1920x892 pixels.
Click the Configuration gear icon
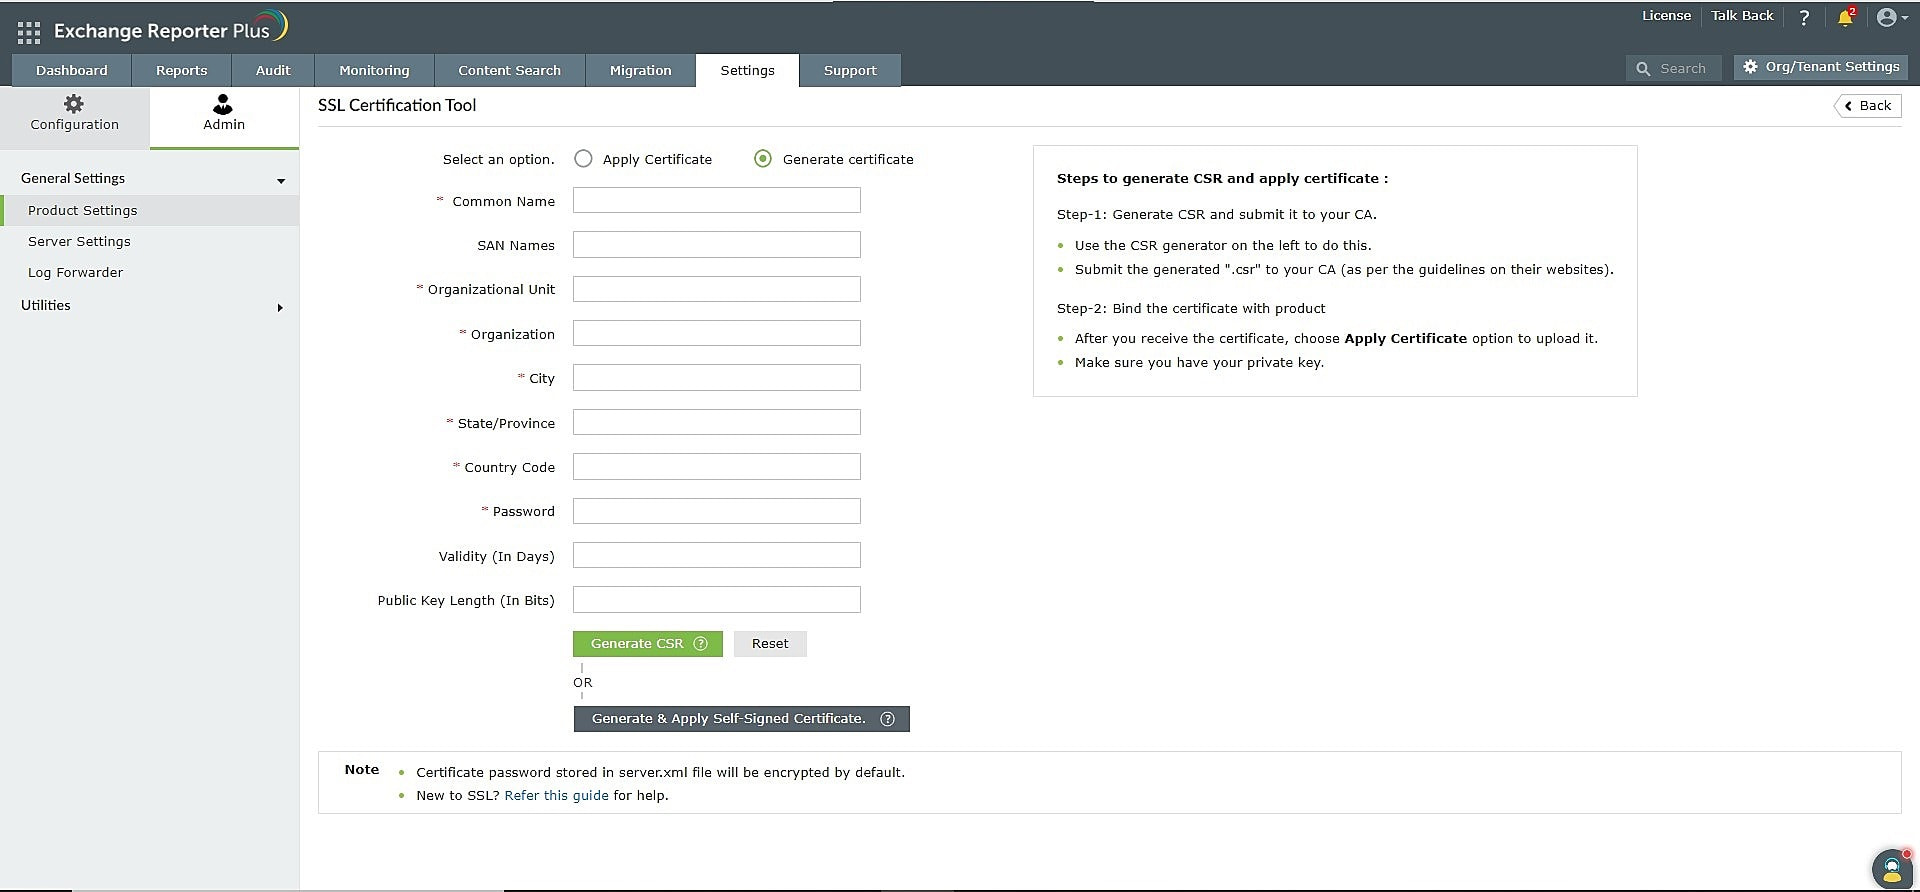[74, 104]
